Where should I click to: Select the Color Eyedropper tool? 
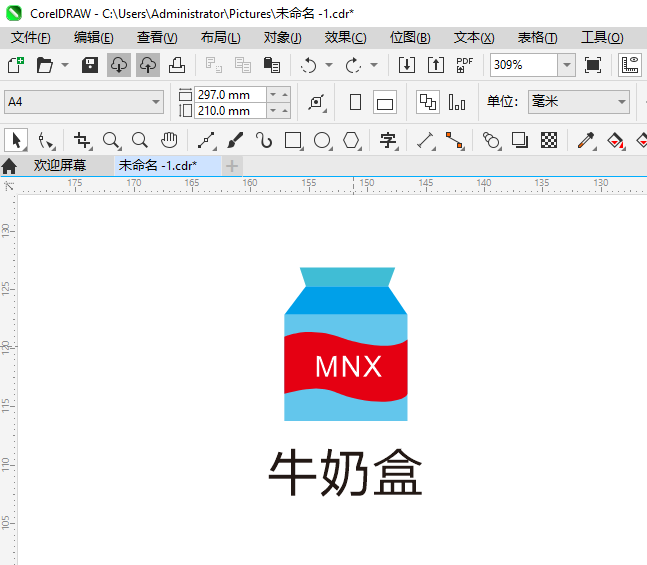[x=586, y=141]
